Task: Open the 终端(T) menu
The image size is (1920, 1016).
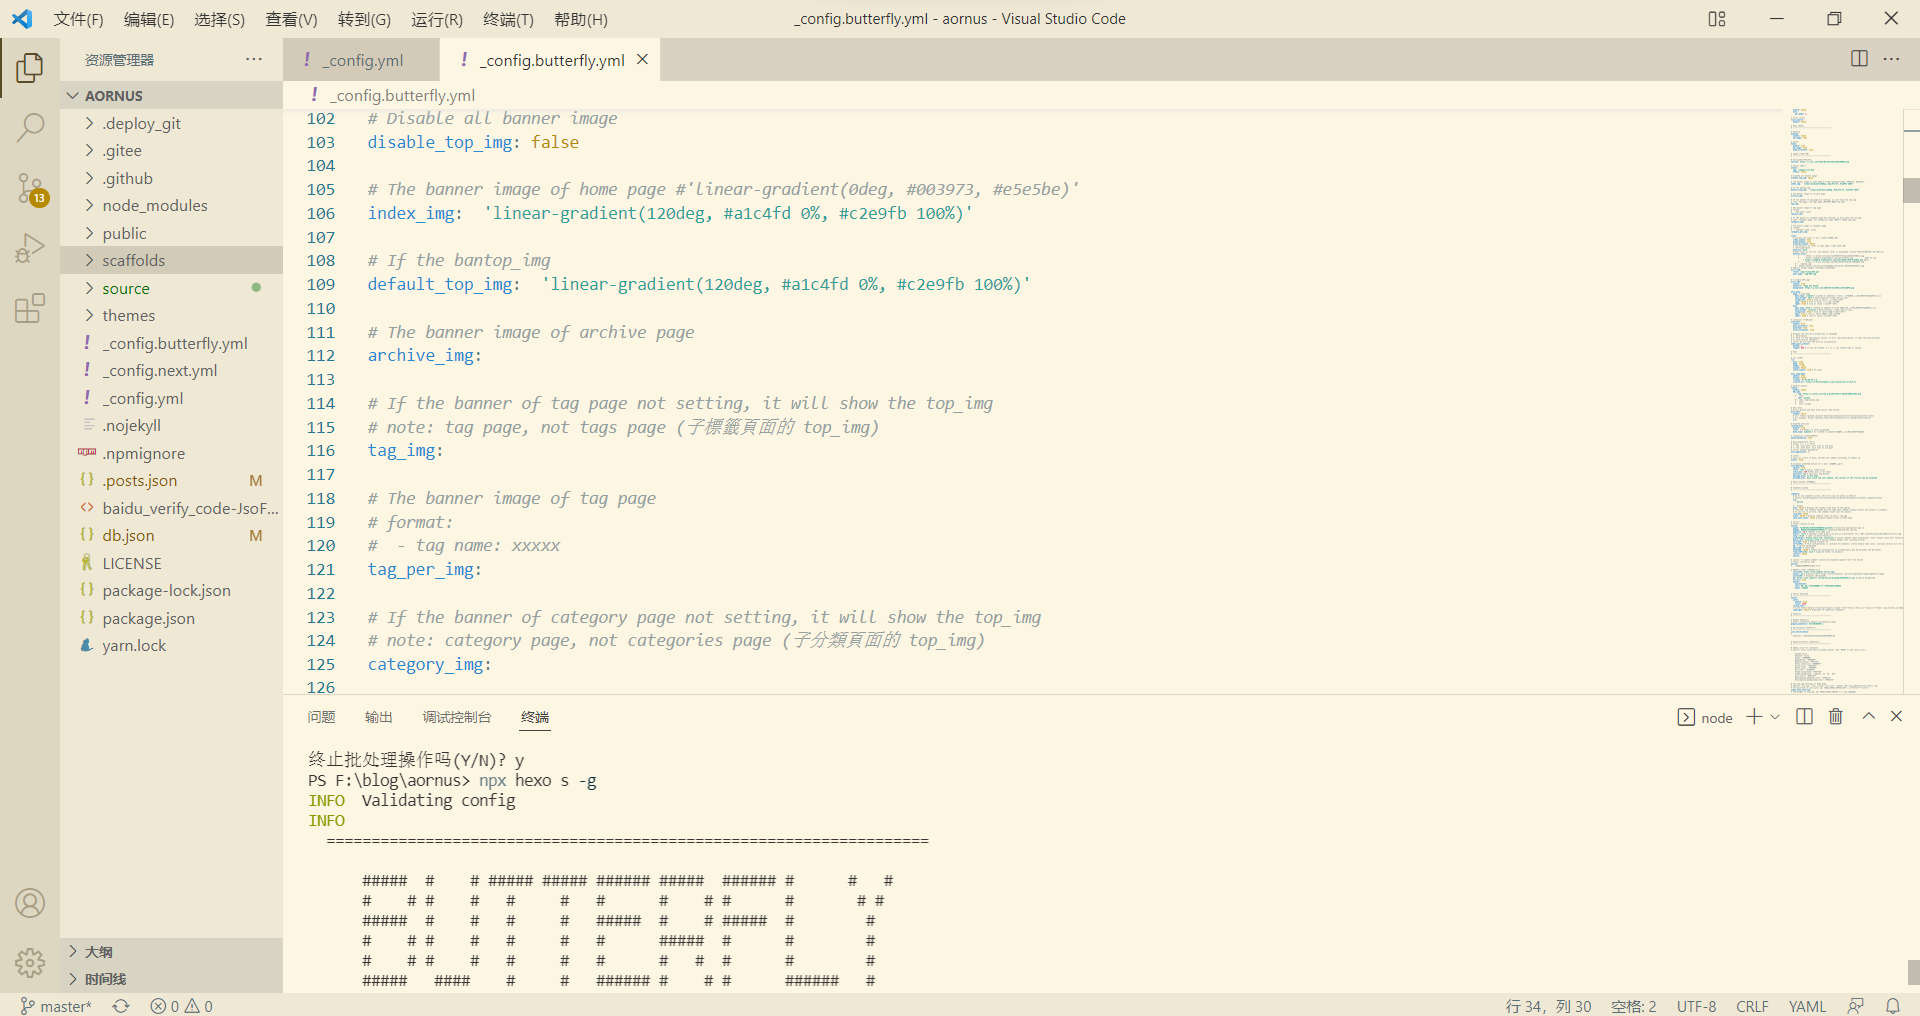Action: click(508, 19)
